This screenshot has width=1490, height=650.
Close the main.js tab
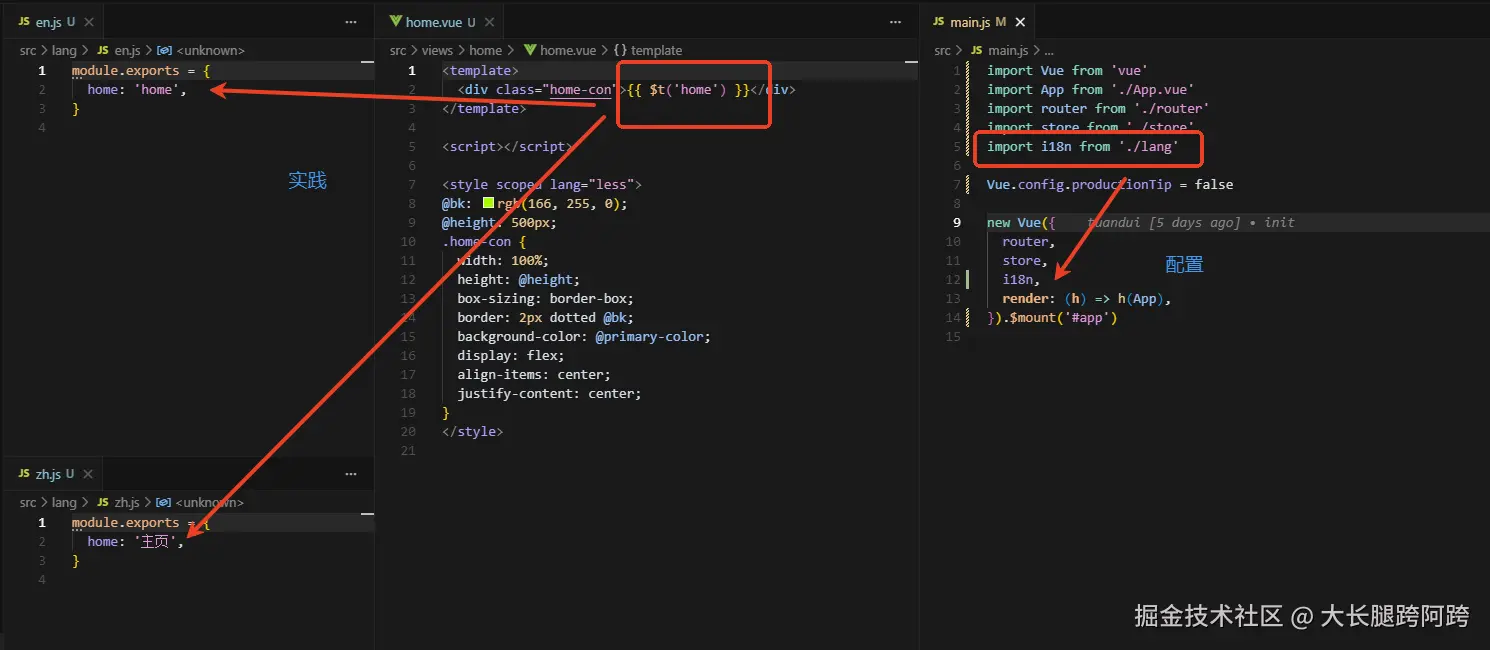(x=1020, y=21)
